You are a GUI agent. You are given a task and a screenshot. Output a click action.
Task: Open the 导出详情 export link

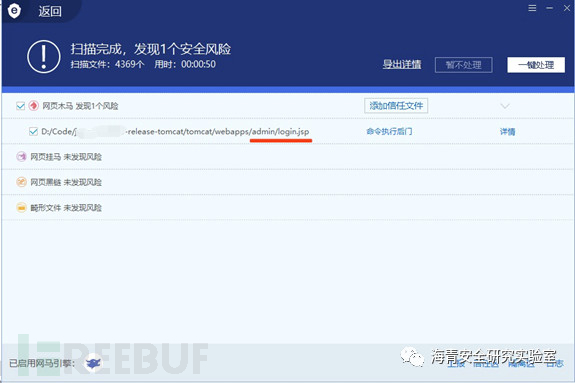[x=402, y=65]
